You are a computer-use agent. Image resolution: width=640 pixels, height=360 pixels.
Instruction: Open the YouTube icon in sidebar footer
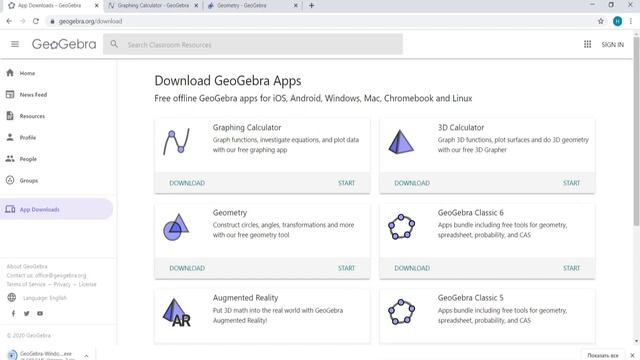coord(40,313)
